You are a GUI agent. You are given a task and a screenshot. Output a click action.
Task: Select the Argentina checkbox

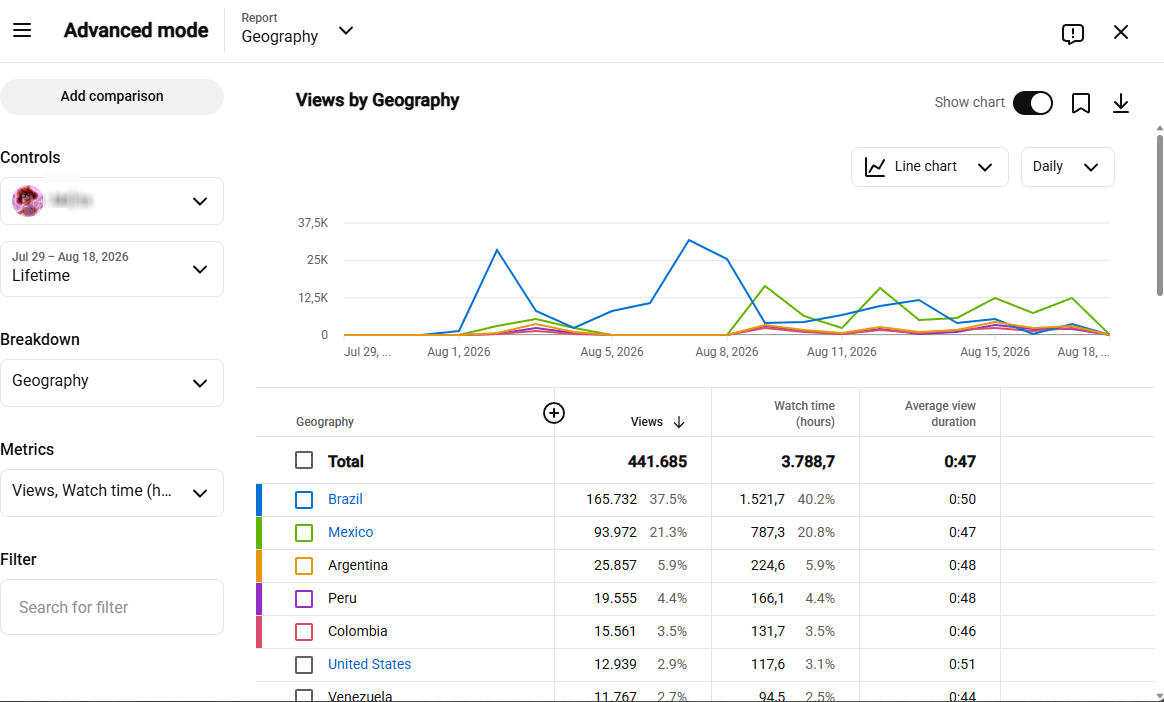pos(304,565)
